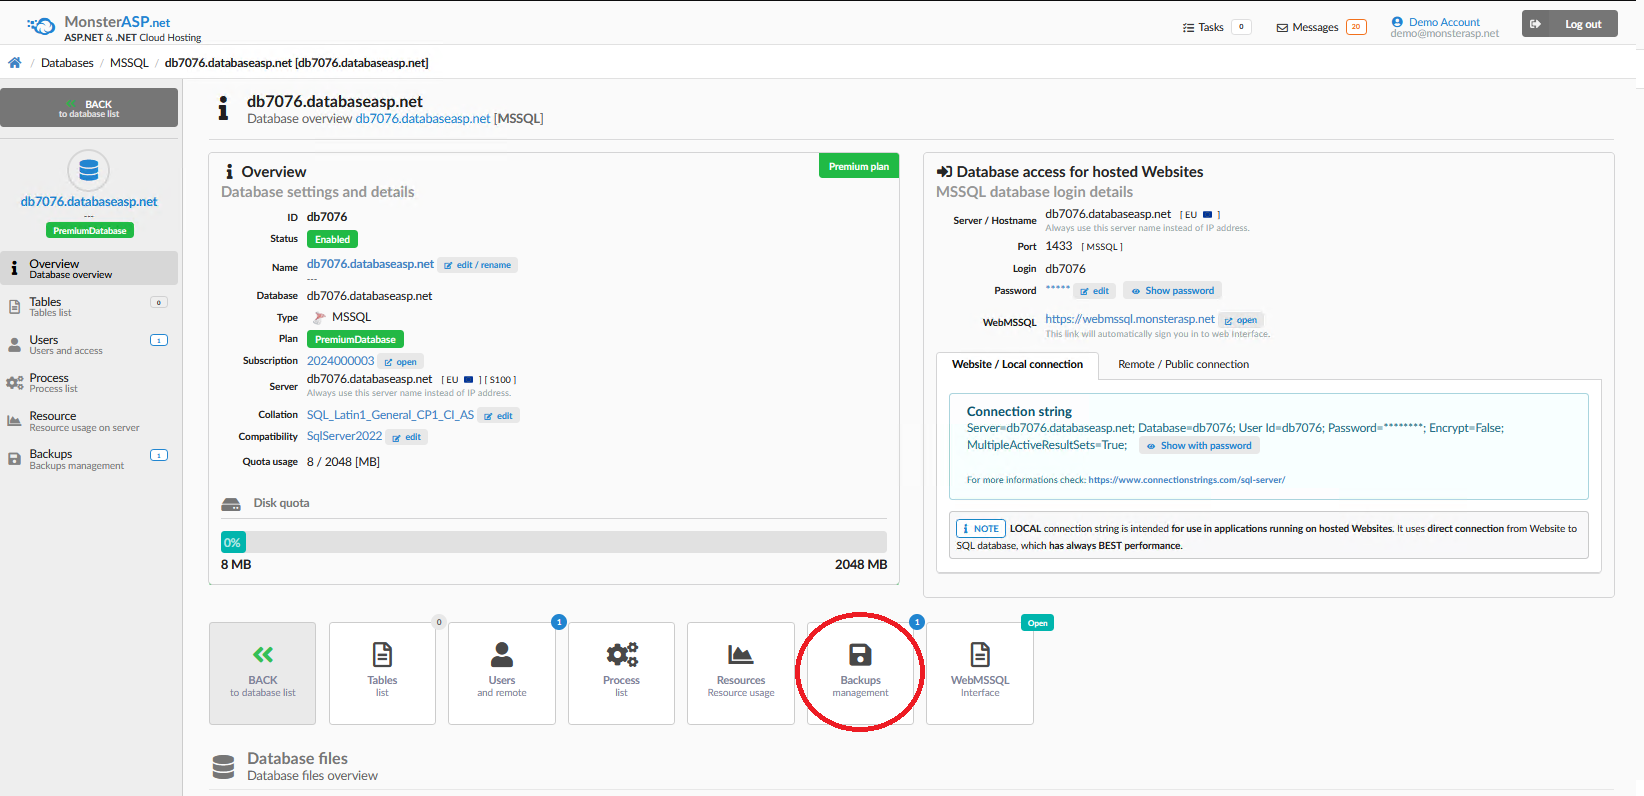Viewport: 1644px width, 796px height.
Task: Click the Enabled status badge
Action: pyautogui.click(x=332, y=239)
